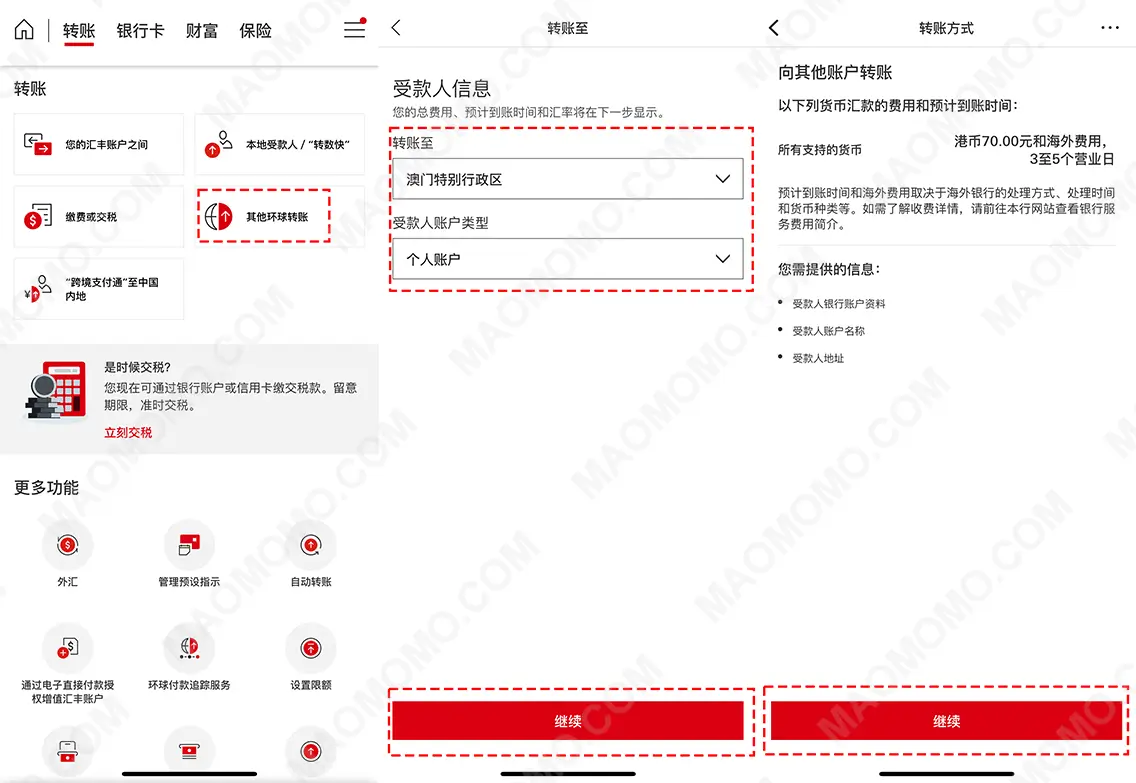This screenshot has height=783, width=1136.
Task: Open 缴费或交税 bill payment
Action: [x=99, y=216]
